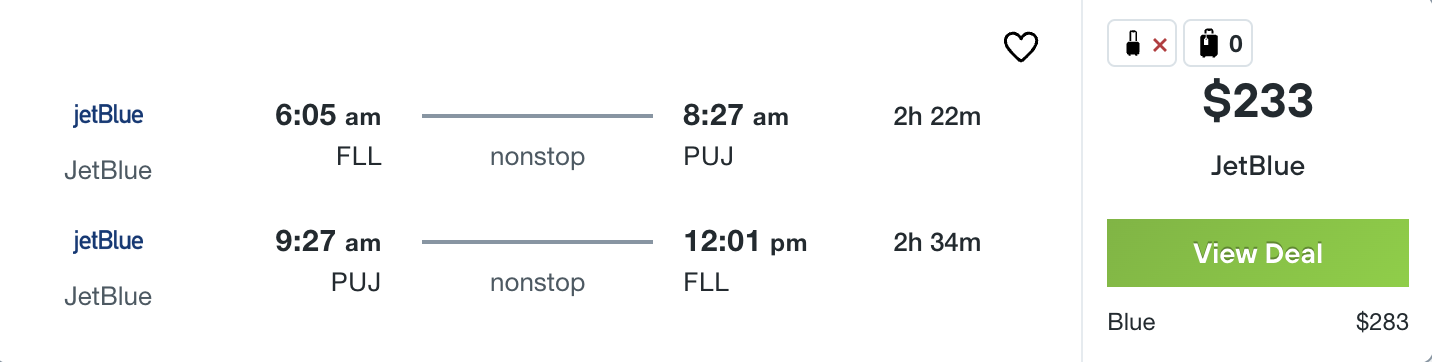Image resolution: width=1432 pixels, height=362 pixels.
Task: Click the JetBlue logo on outbound flight
Action: [108, 115]
